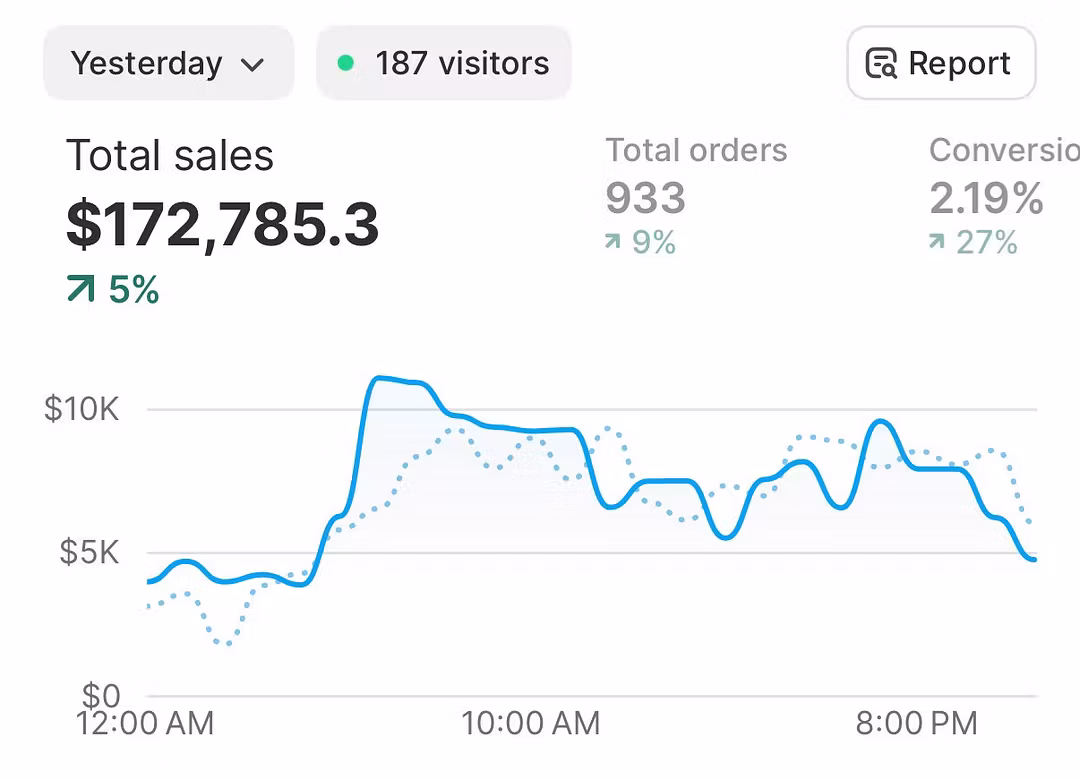Viewport: 1080px width, 780px height.
Task: Click the chevron arrow beside Yesterday
Action: pos(253,65)
